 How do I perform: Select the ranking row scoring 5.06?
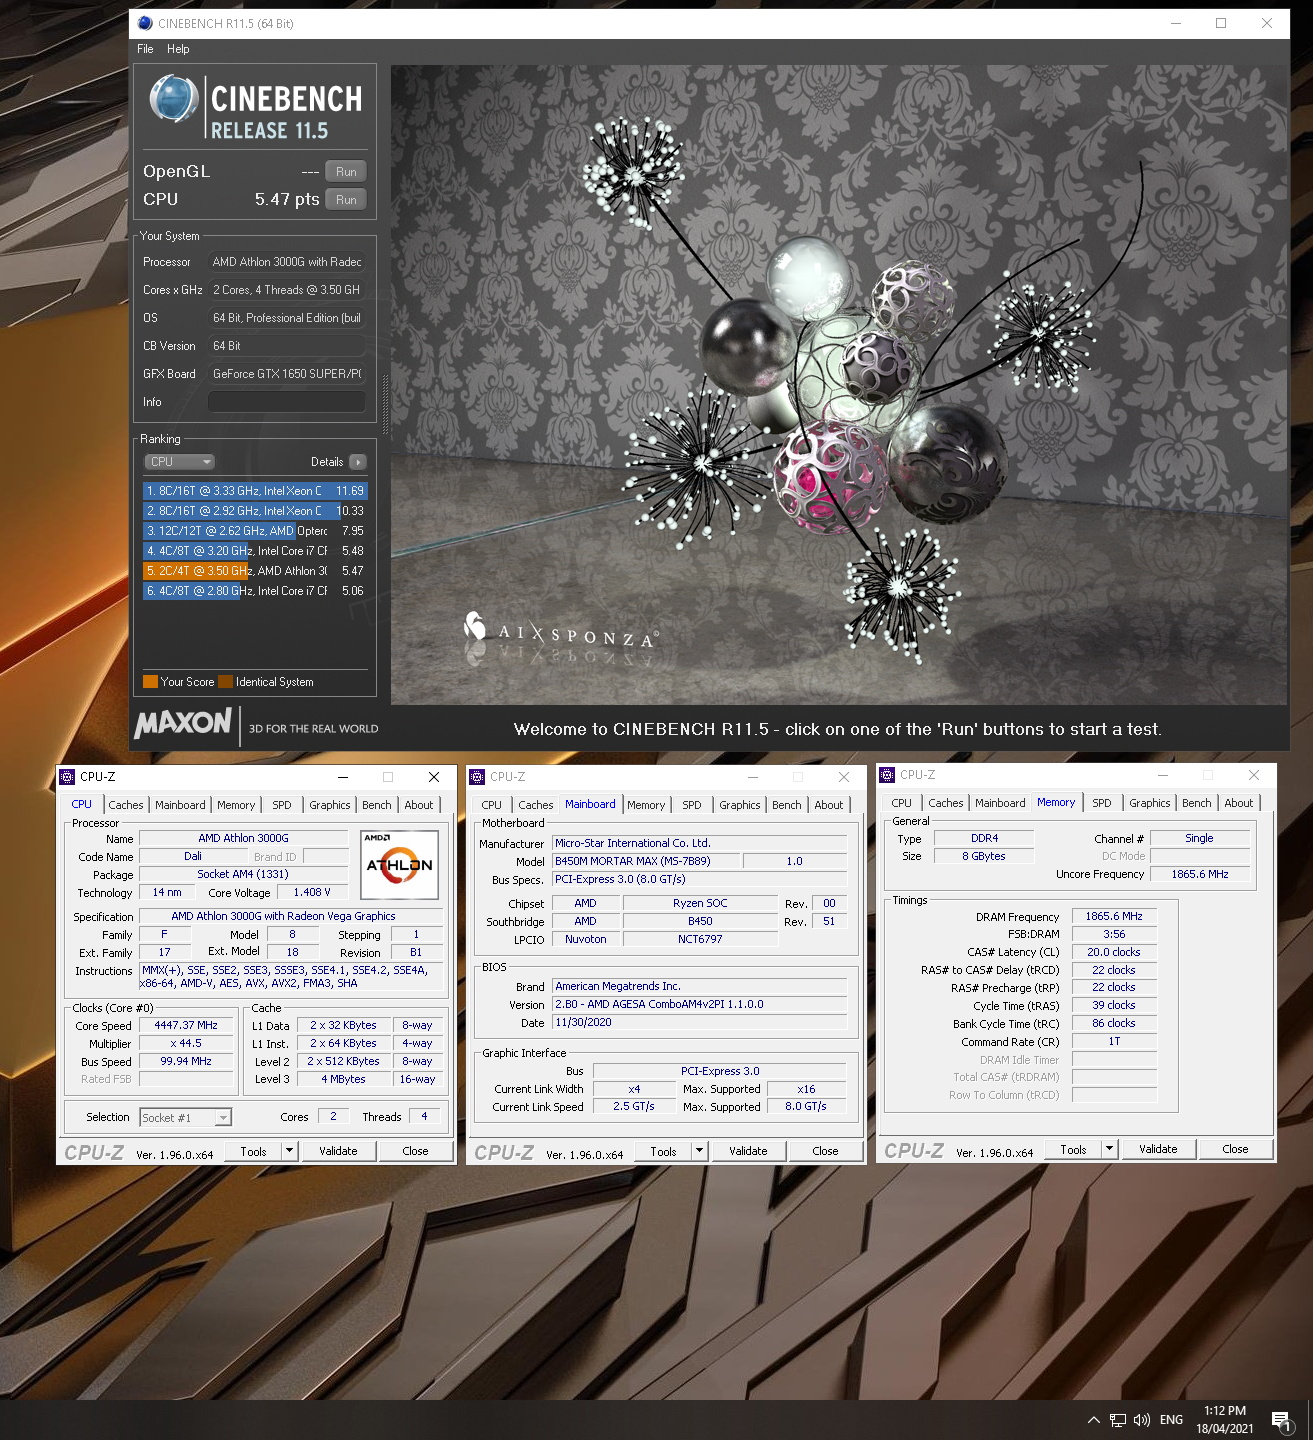255,591
